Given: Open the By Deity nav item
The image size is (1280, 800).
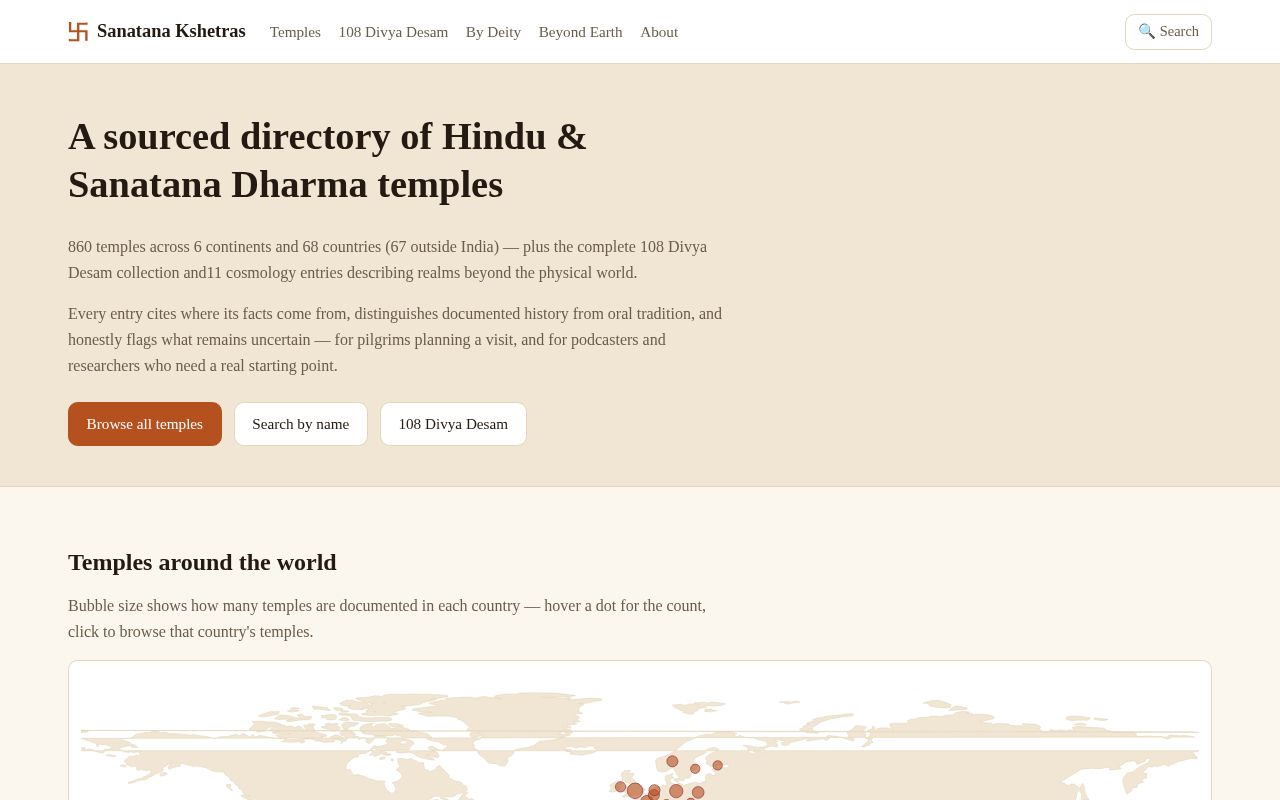Looking at the screenshot, I should pyautogui.click(x=493, y=32).
